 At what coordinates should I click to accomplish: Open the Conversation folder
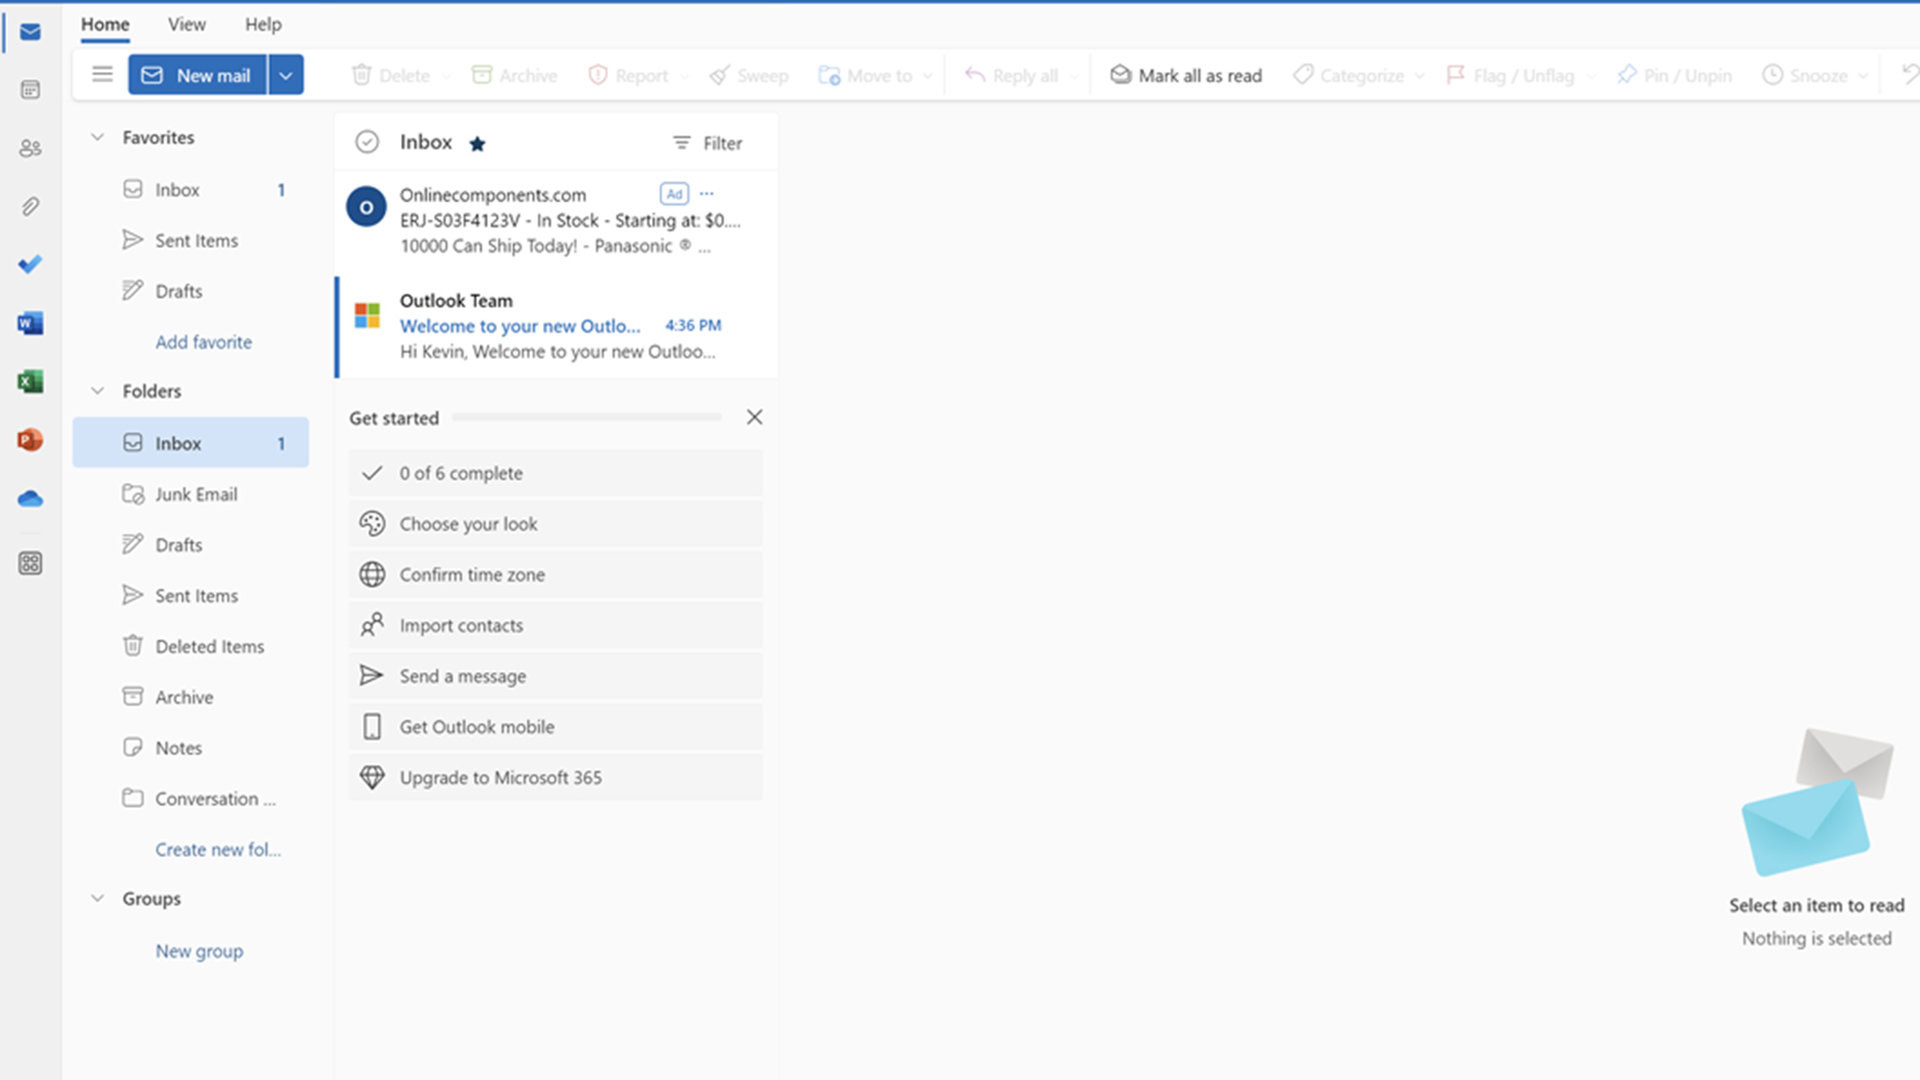(191, 798)
